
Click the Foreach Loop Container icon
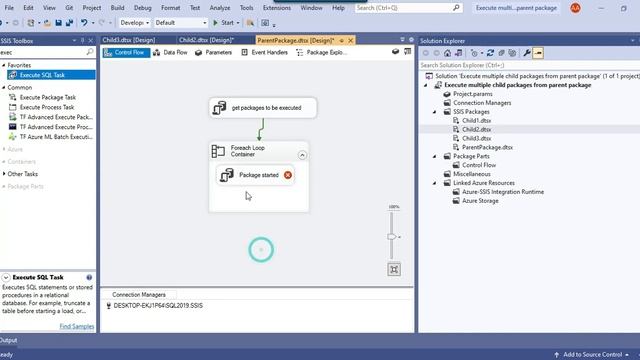click(x=218, y=151)
